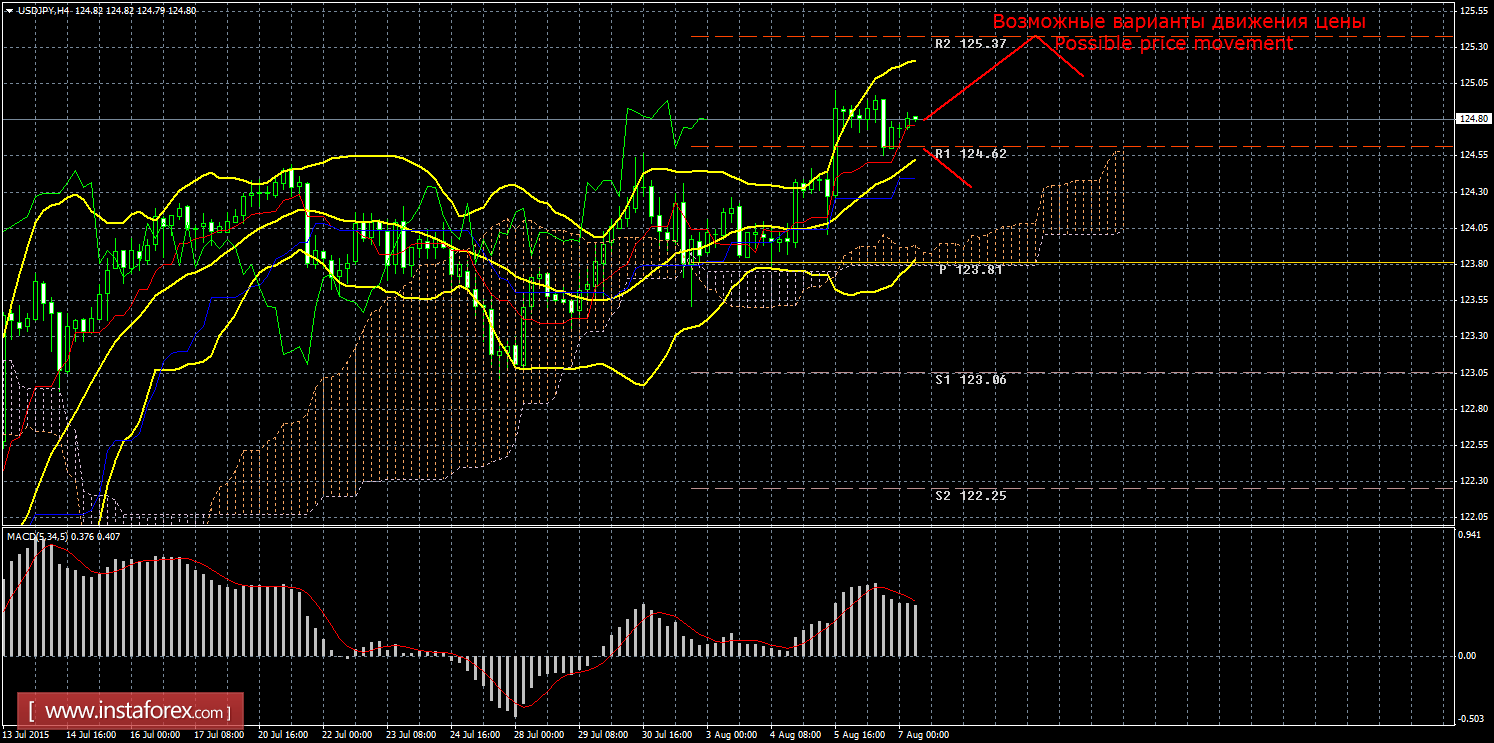Viewport: 1494px width, 743px height.
Task: Click the Russian 'Возможные варианты движения цены' annotation
Action: 1178,21
